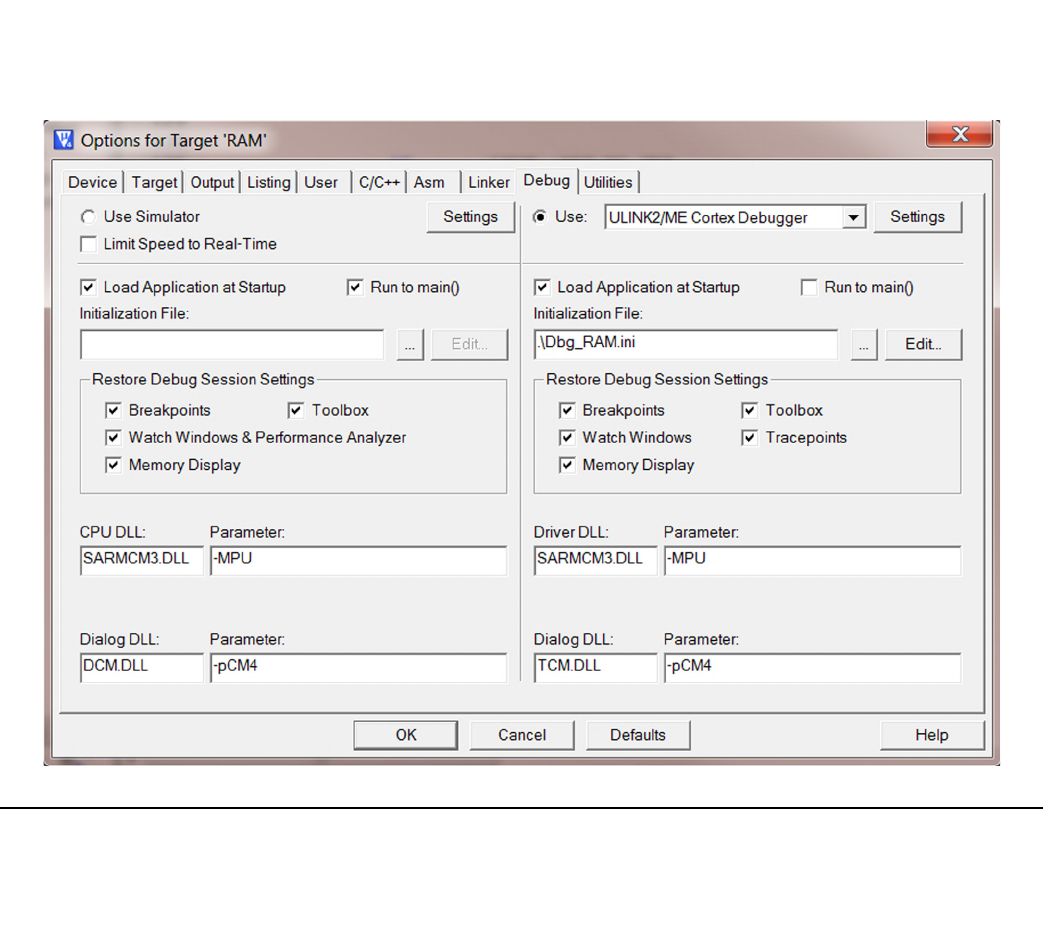Click the Driver DLL field SARMCM3.DLL
Screen dimensions: 1063x926
[595, 560]
